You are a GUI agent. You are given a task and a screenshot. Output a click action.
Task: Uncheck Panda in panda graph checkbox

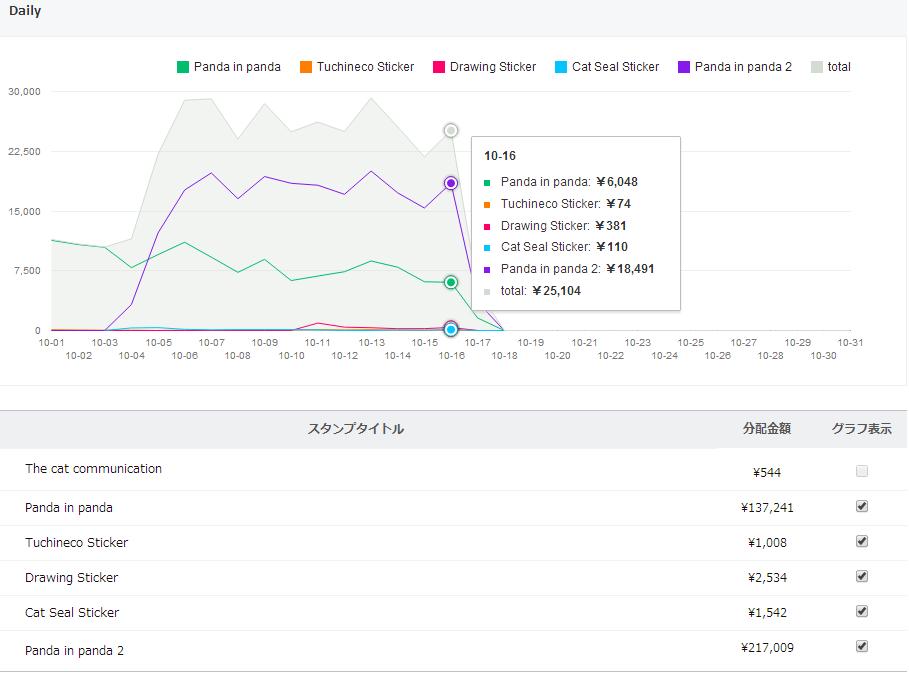[862, 506]
